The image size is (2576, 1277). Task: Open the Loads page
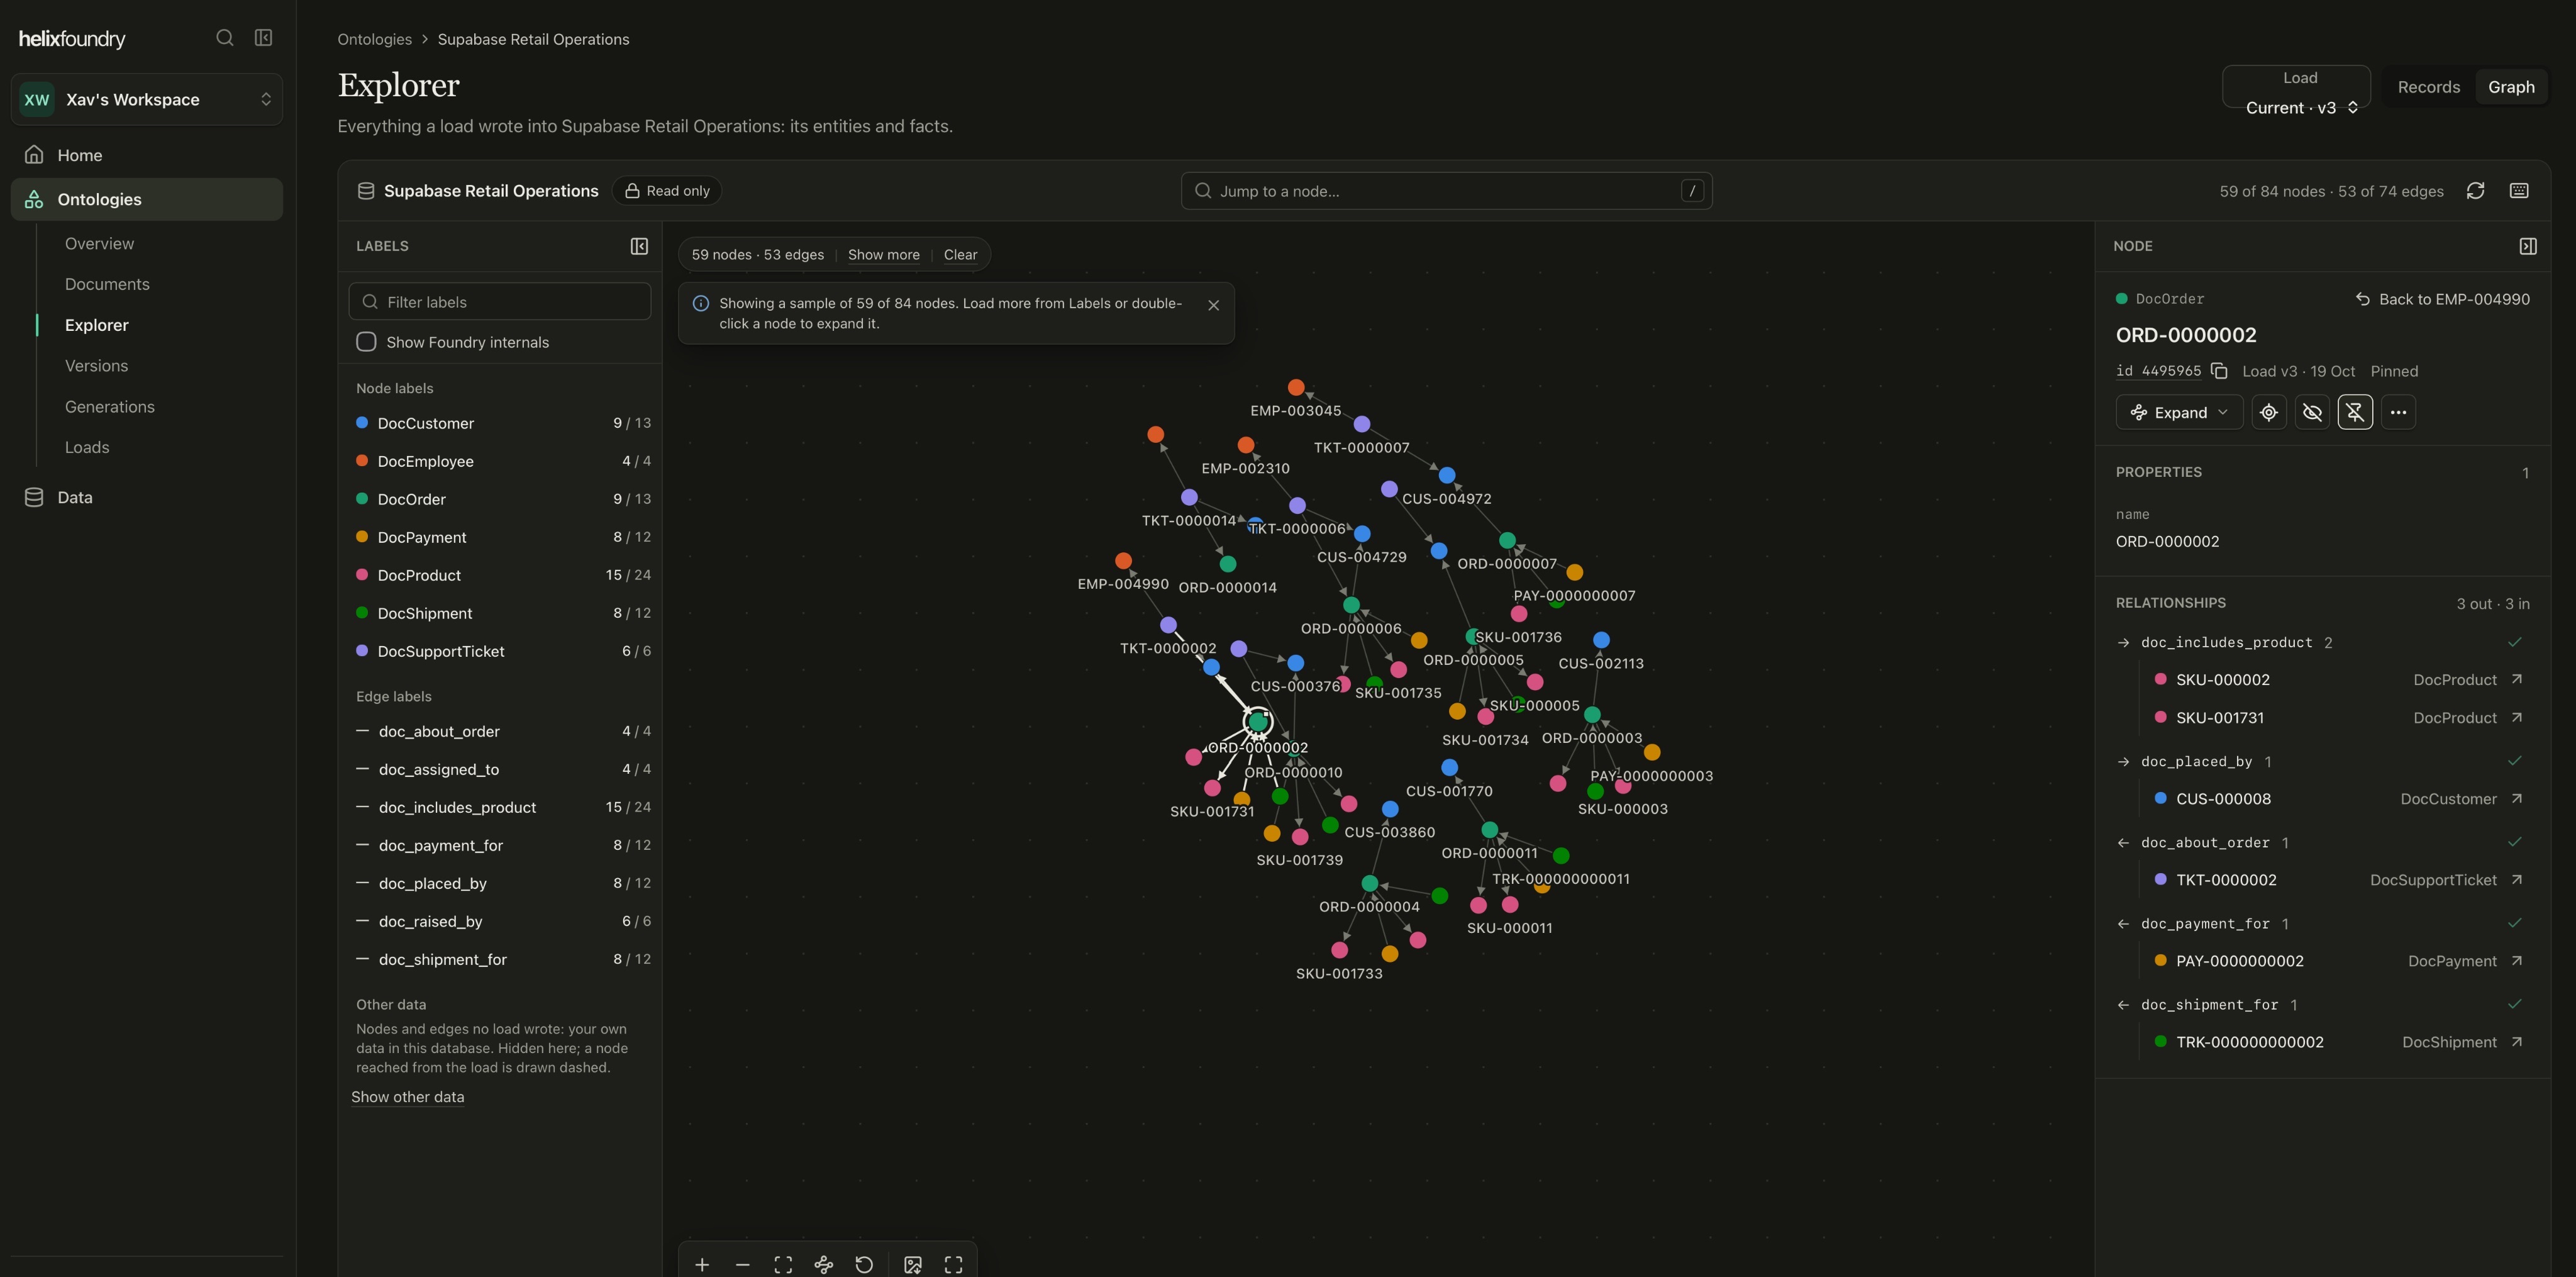point(87,447)
